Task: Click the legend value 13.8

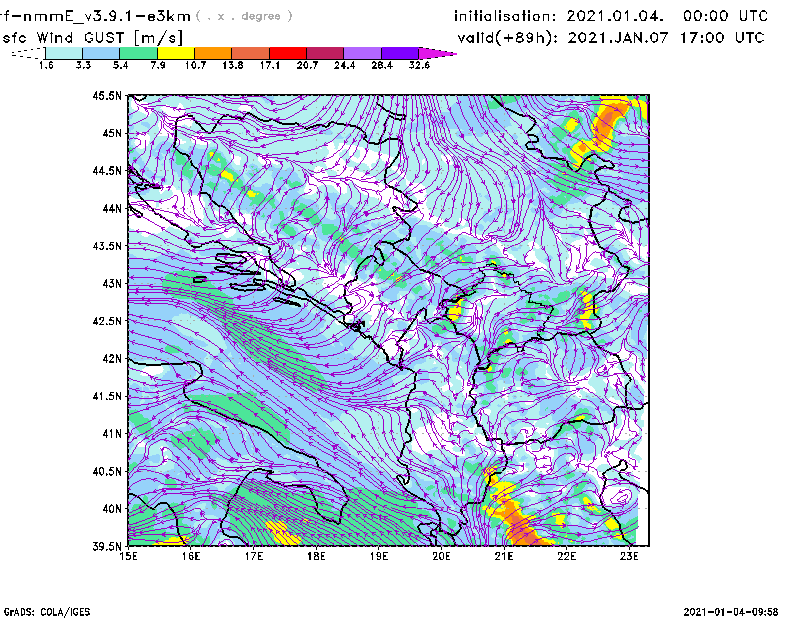Action: [233, 65]
